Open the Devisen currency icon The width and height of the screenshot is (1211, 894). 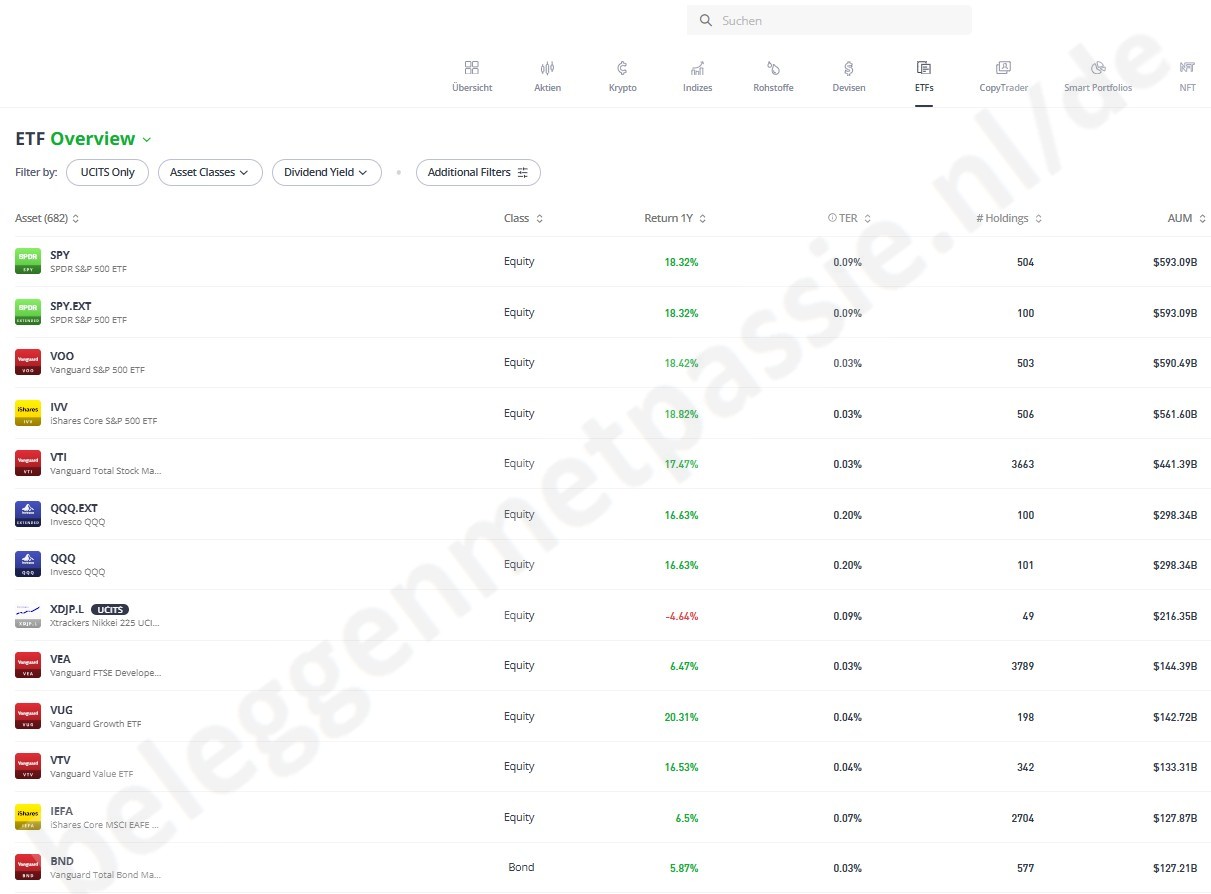click(x=849, y=68)
